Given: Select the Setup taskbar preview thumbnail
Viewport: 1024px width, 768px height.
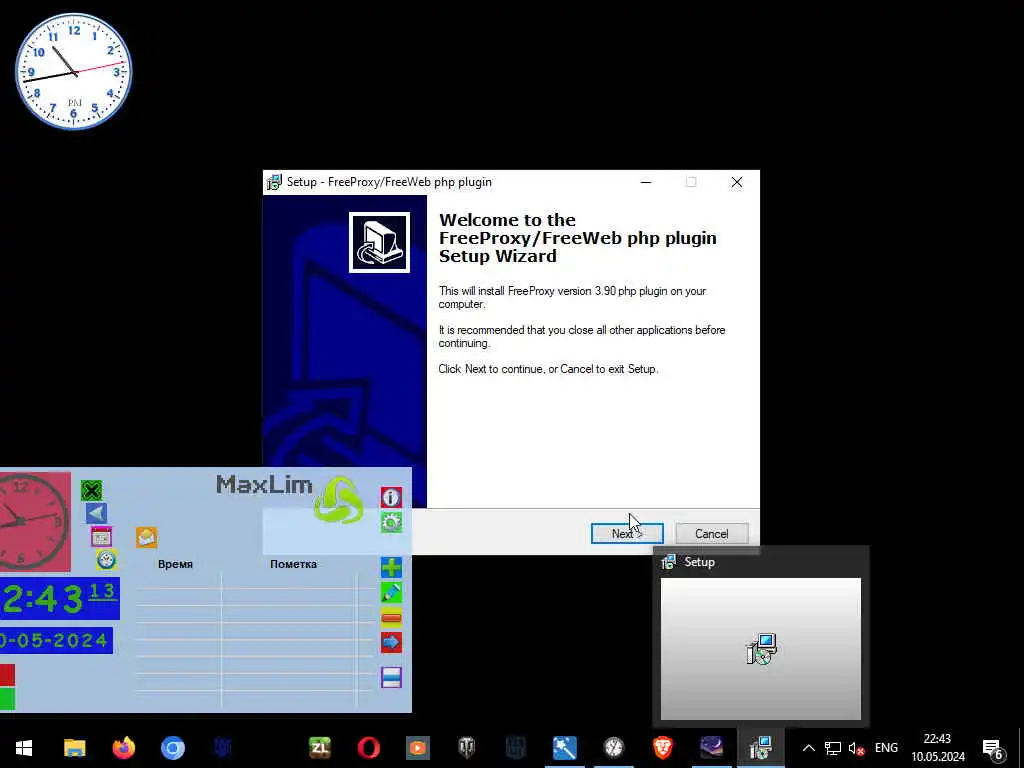Looking at the screenshot, I should pos(761,648).
